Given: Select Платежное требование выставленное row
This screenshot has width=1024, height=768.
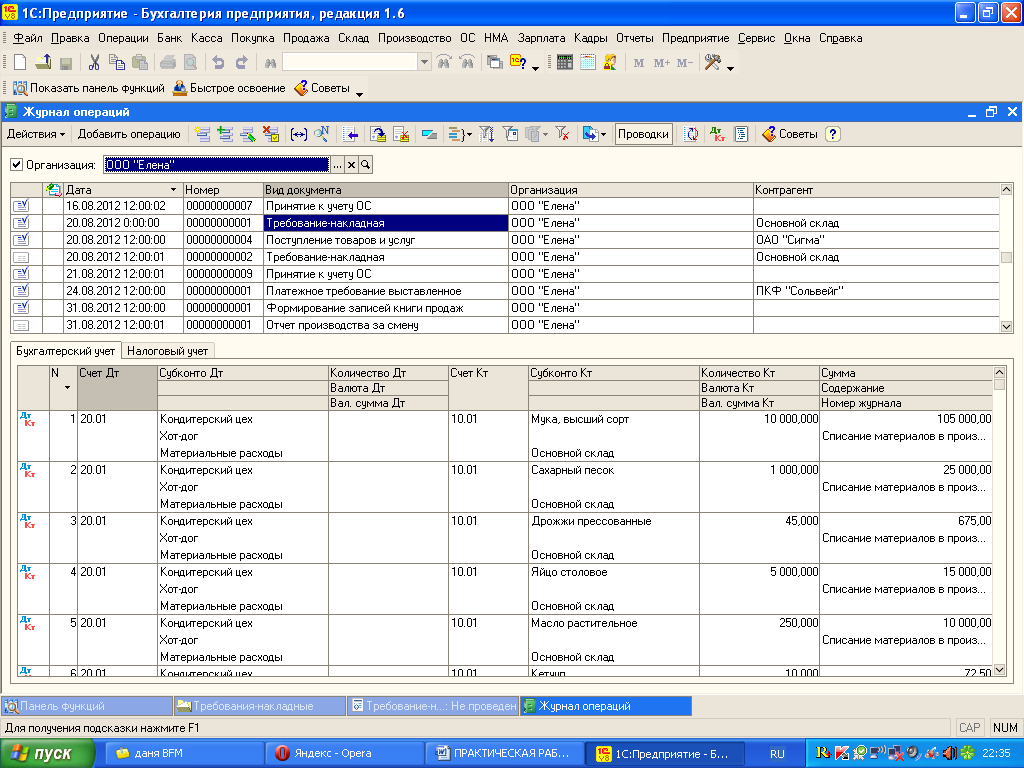Looking at the screenshot, I should click(505, 291).
